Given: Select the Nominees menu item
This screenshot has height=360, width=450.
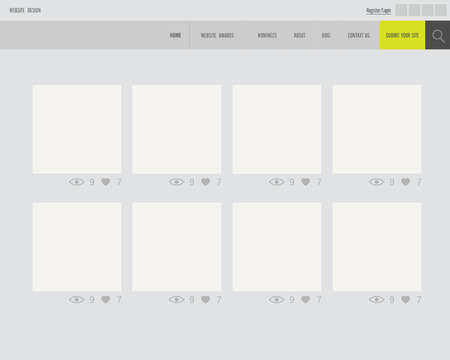Looking at the screenshot, I should tap(267, 35).
